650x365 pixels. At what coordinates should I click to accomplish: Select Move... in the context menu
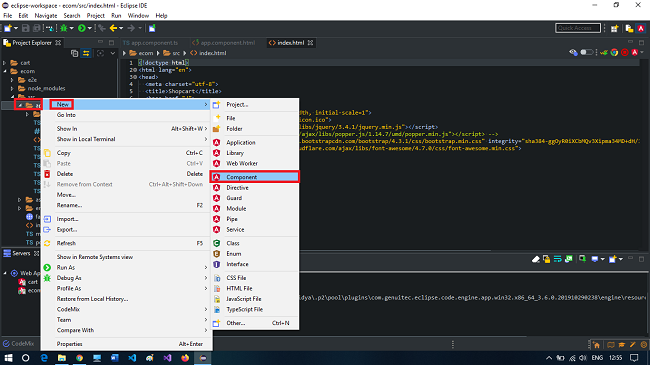[x=126, y=195]
